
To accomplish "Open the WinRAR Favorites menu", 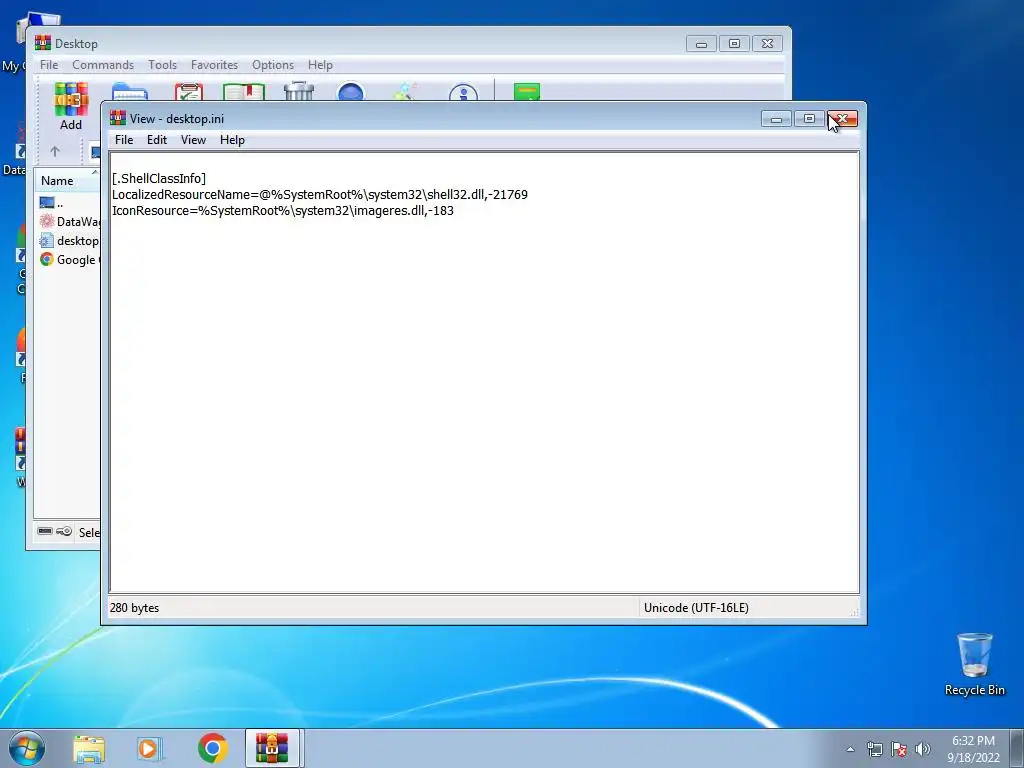I will pyautogui.click(x=214, y=65).
